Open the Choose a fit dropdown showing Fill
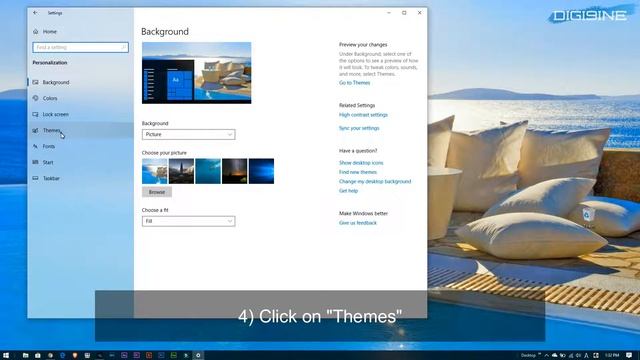640x360 pixels. click(x=189, y=221)
